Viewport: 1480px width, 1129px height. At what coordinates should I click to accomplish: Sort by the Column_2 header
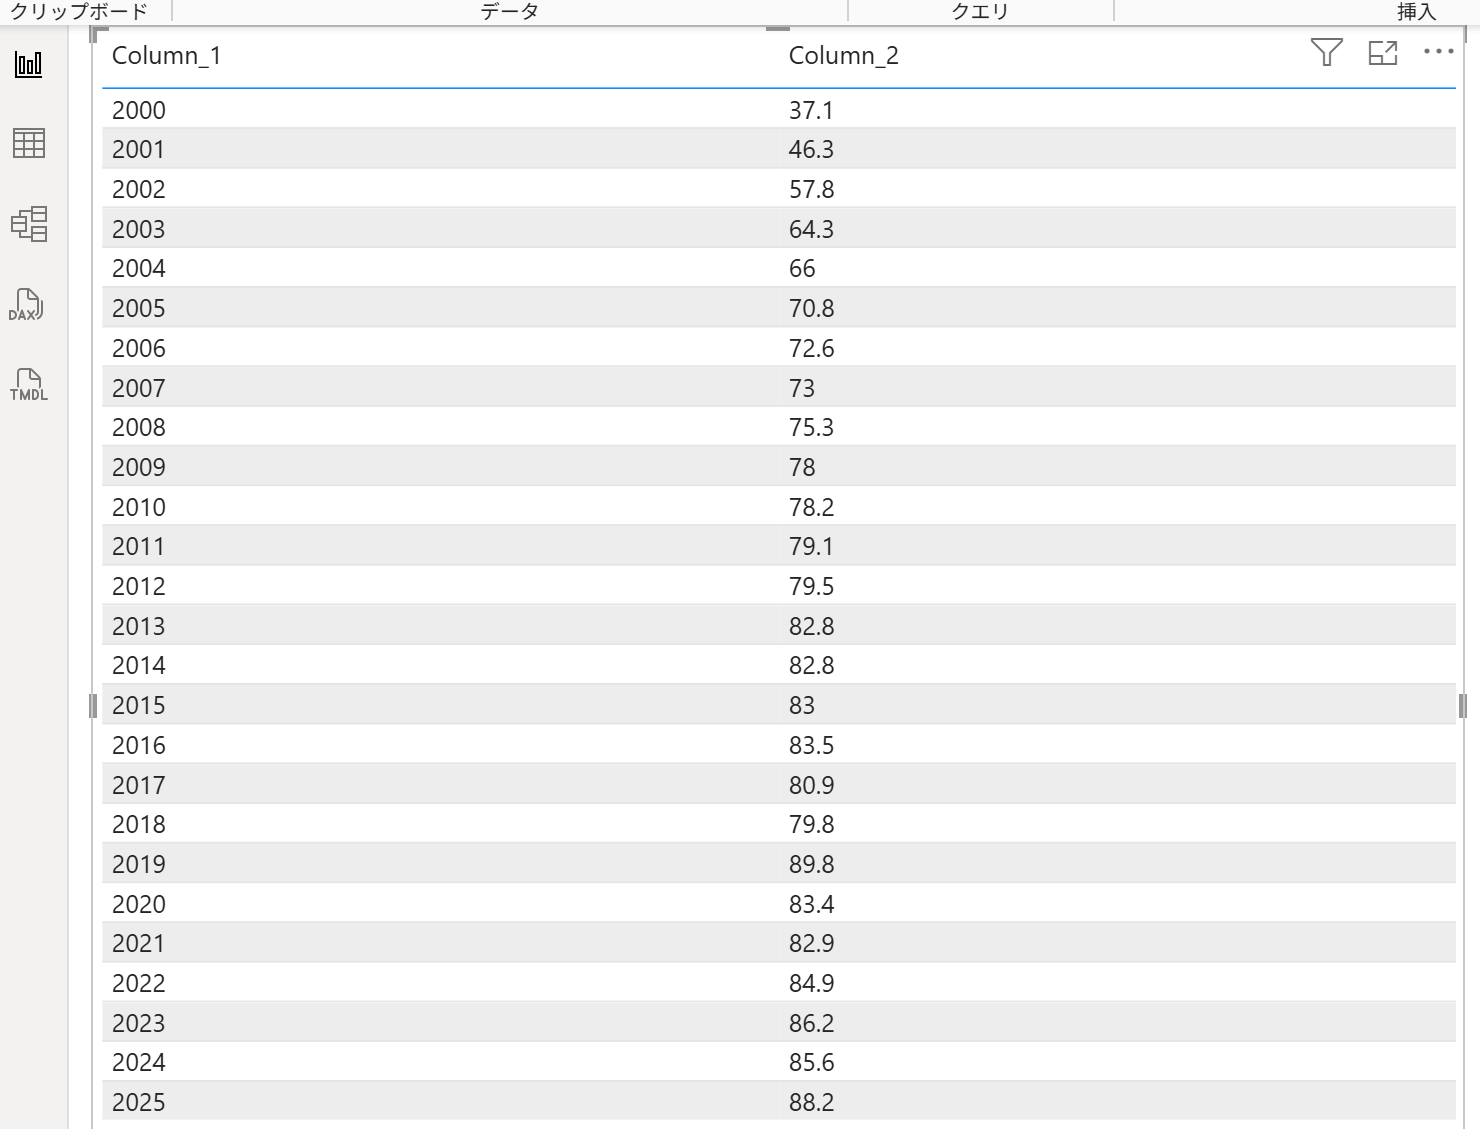pos(843,56)
